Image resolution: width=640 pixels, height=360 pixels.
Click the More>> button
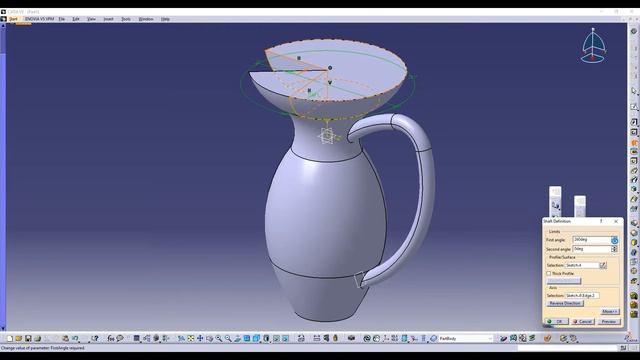610,311
